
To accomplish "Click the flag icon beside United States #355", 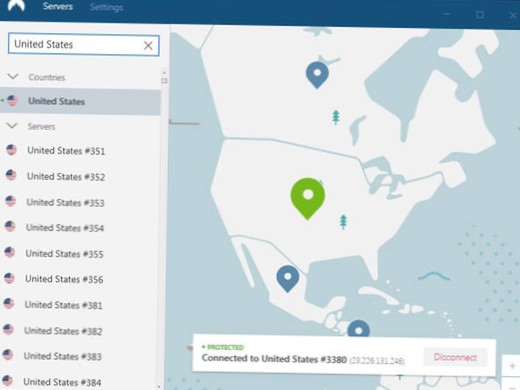I will click(10, 252).
